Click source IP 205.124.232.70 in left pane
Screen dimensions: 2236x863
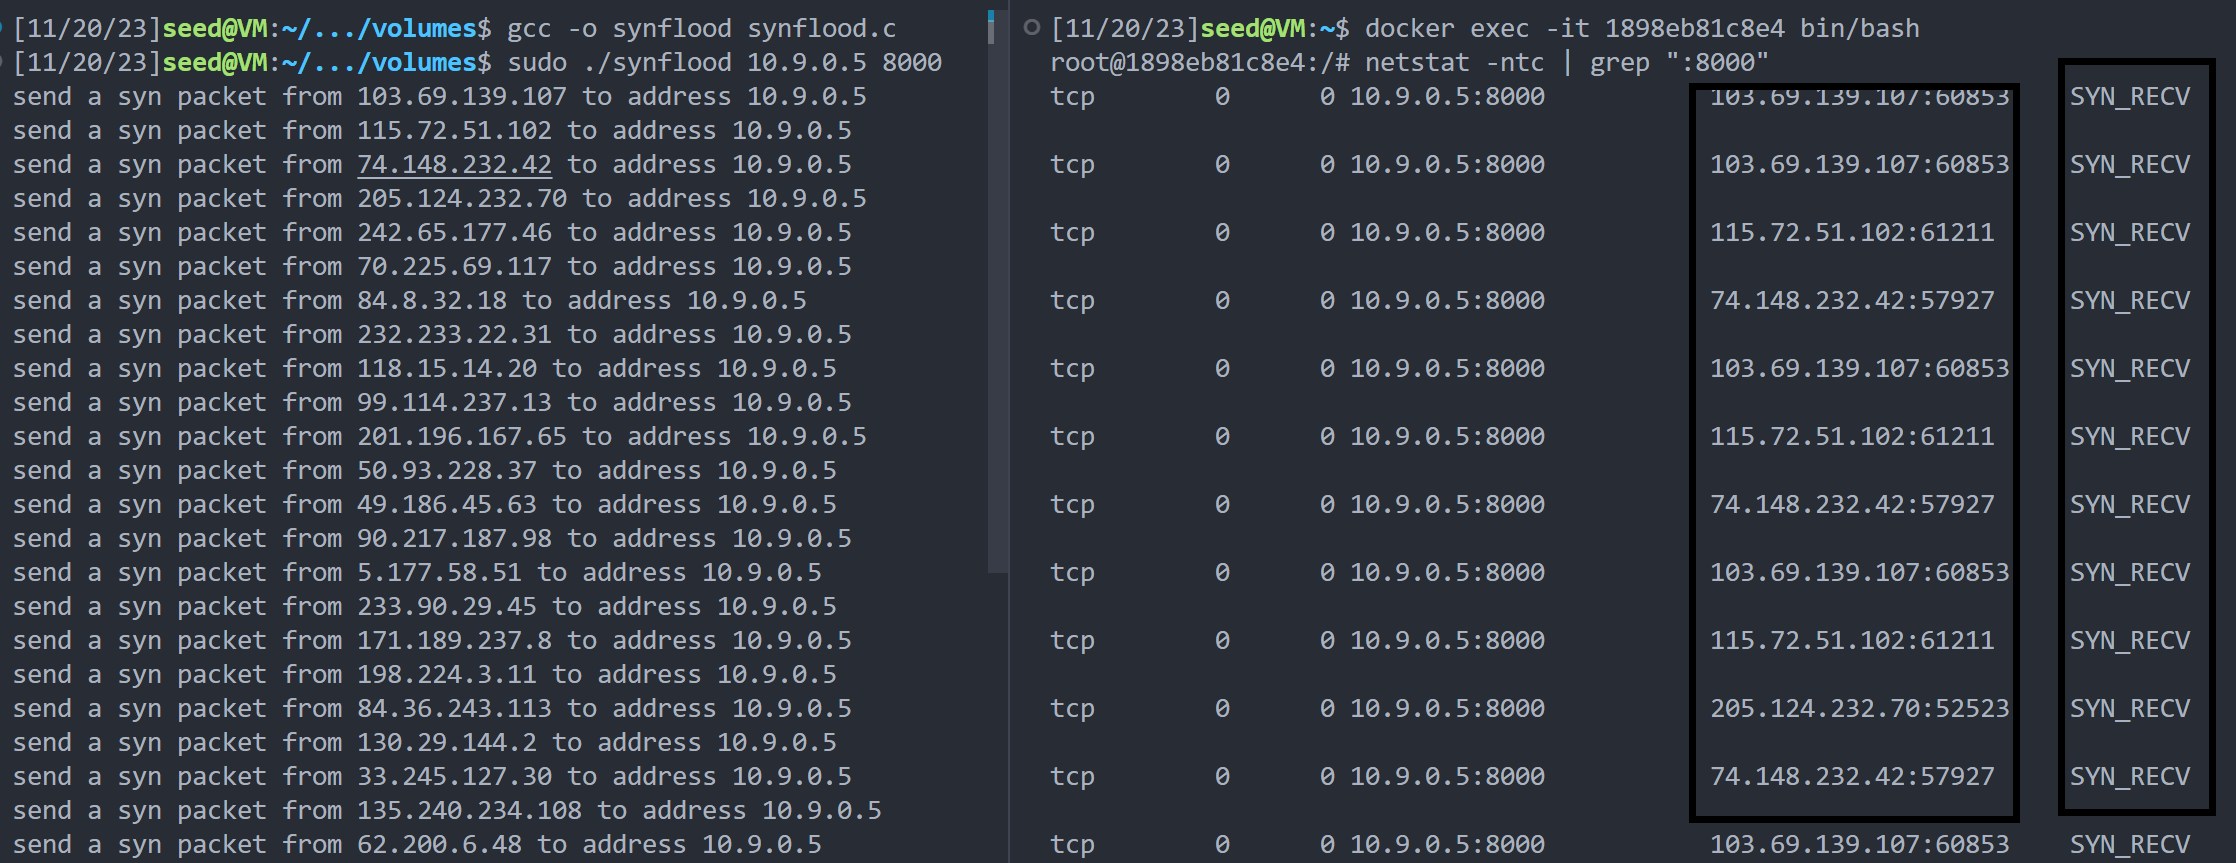pos(461,198)
